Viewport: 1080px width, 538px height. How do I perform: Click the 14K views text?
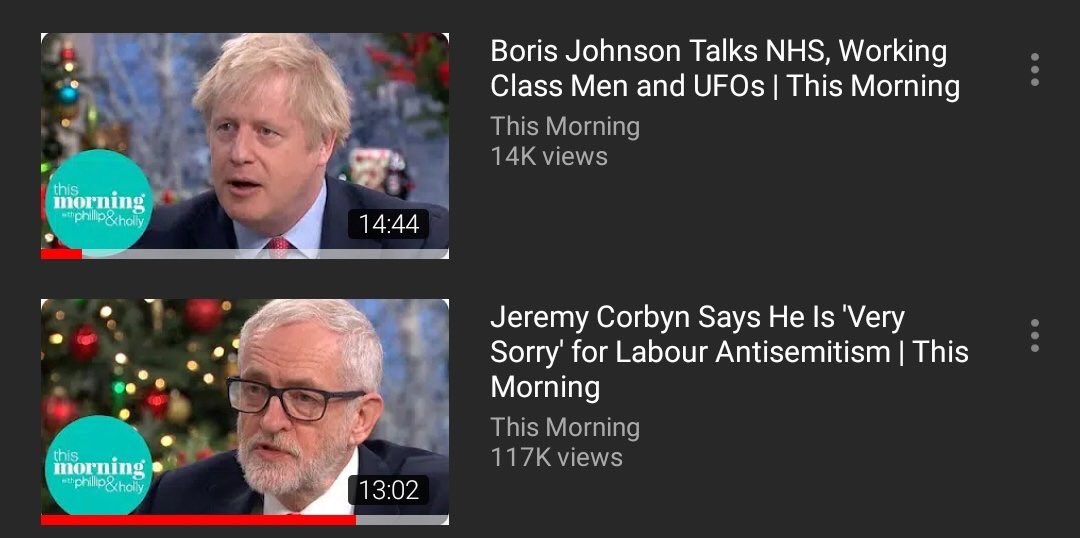(x=549, y=156)
